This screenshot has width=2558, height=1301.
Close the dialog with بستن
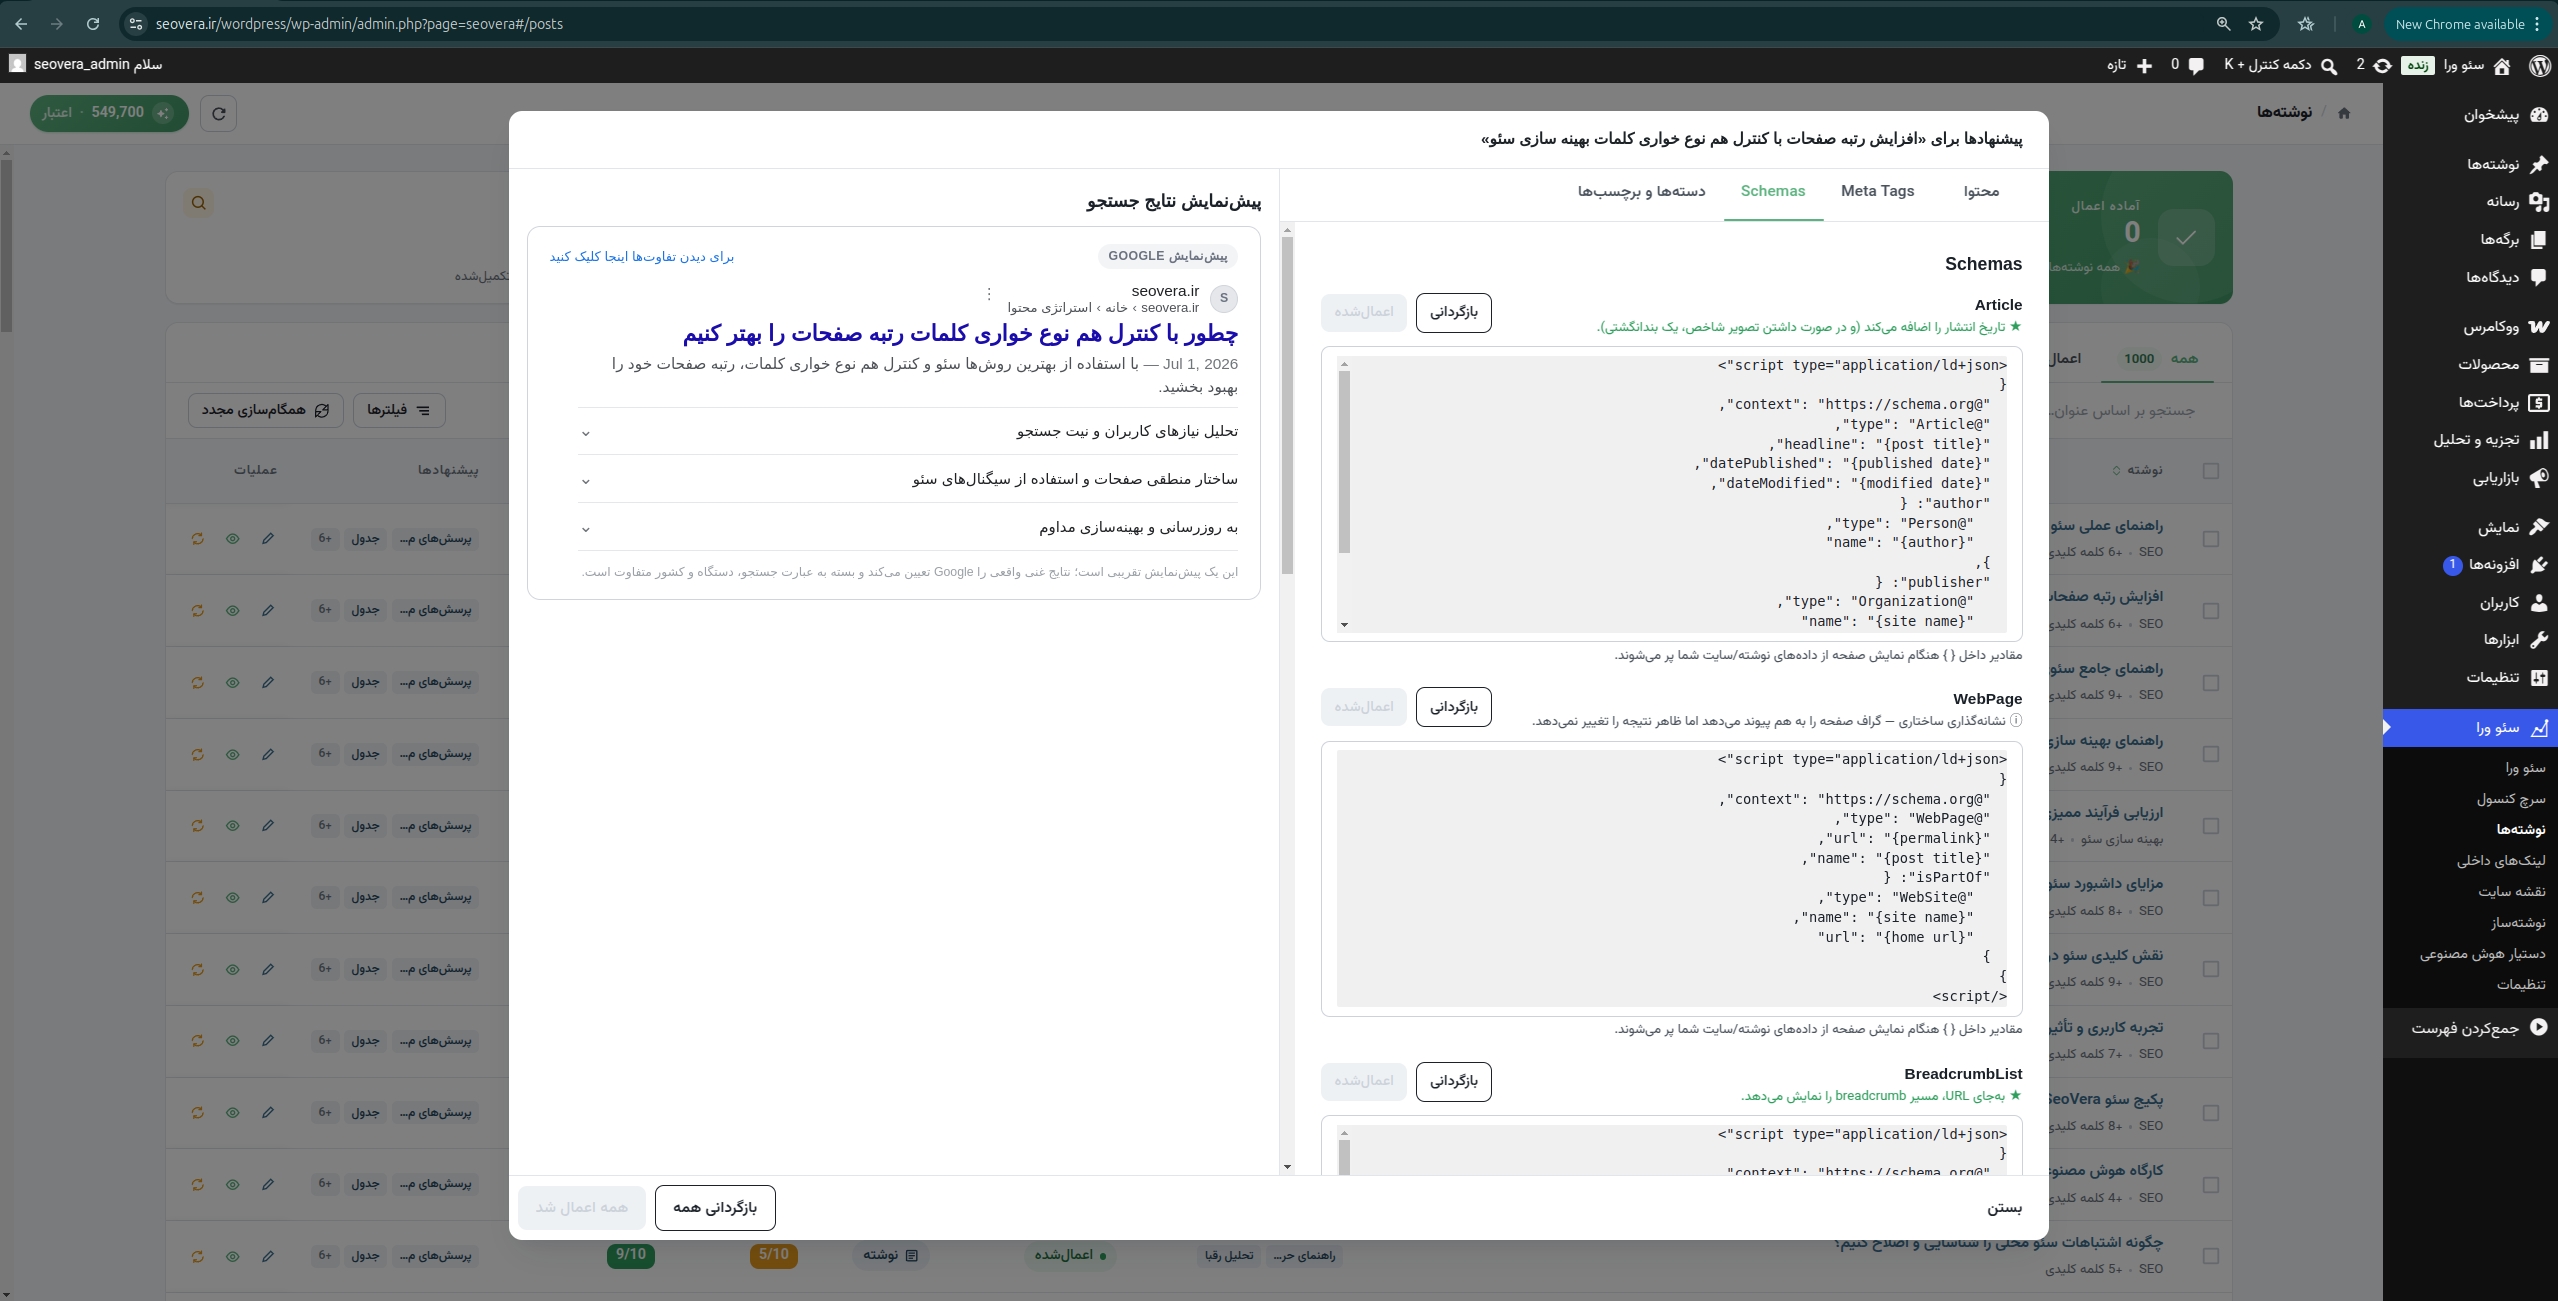coord(2004,1208)
